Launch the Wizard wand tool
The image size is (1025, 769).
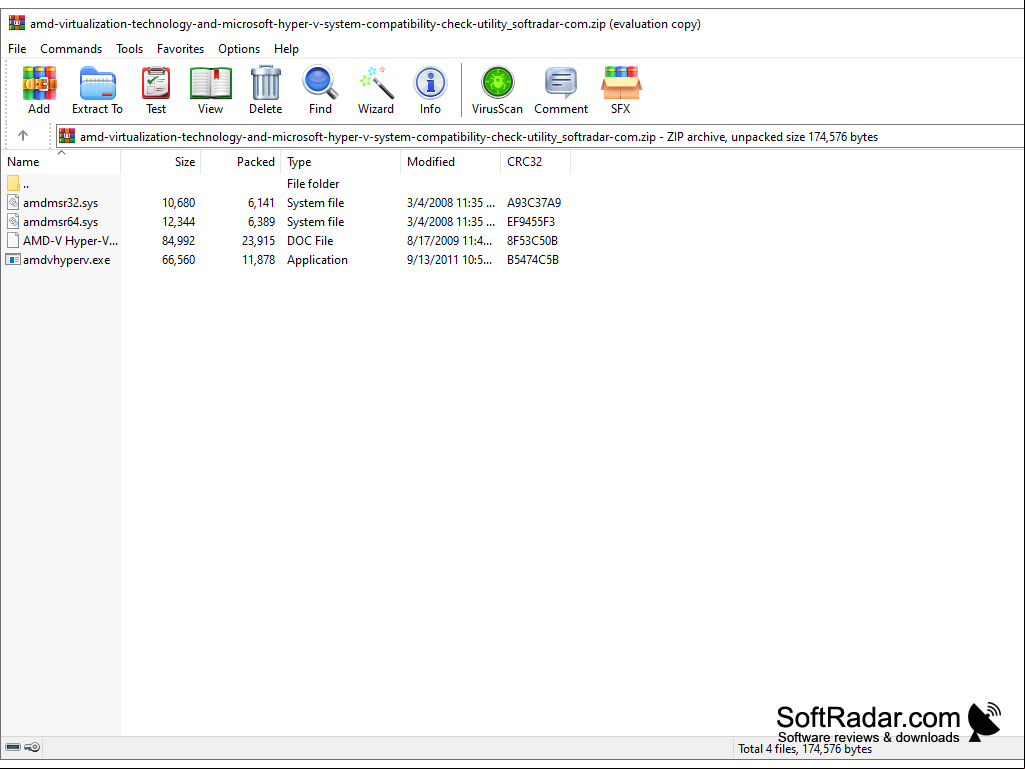(x=376, y=83)
